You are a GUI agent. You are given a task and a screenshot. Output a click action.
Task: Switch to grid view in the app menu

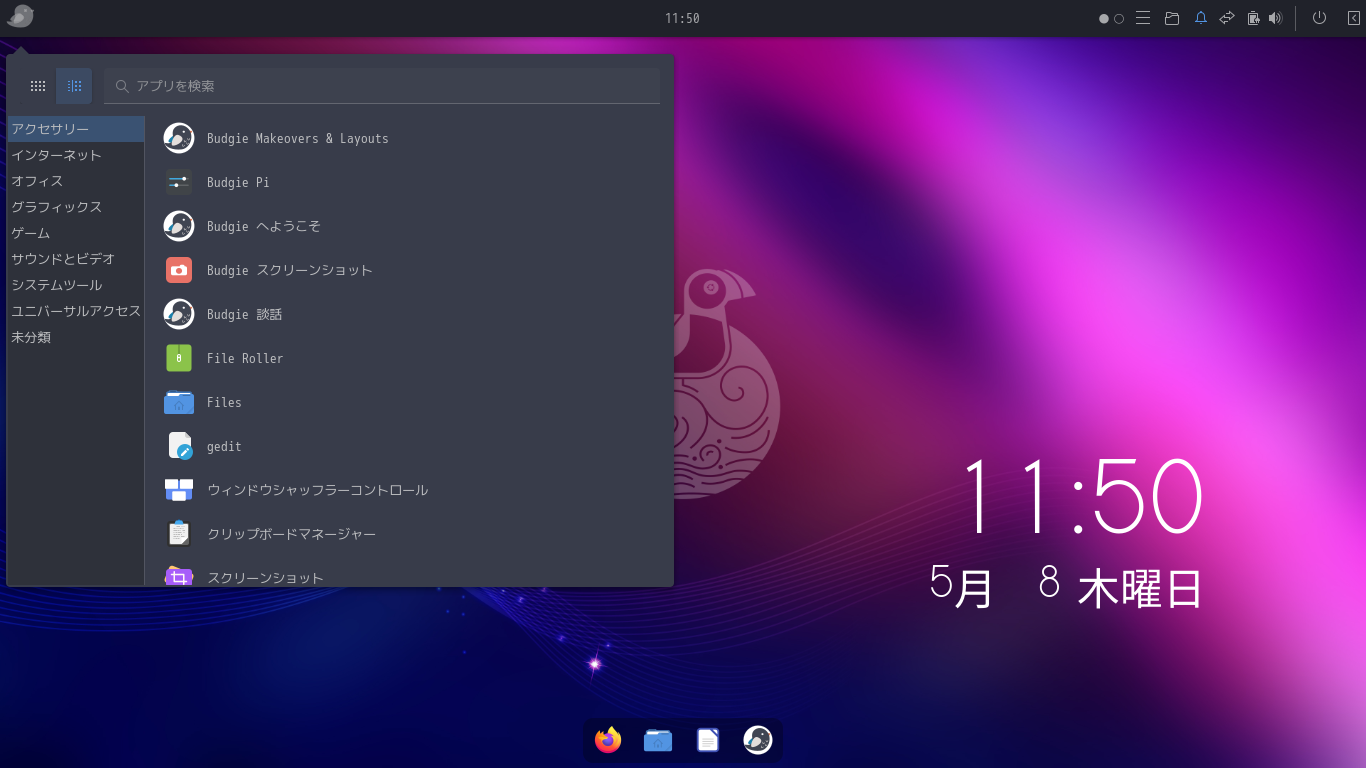tap(37, 85)
